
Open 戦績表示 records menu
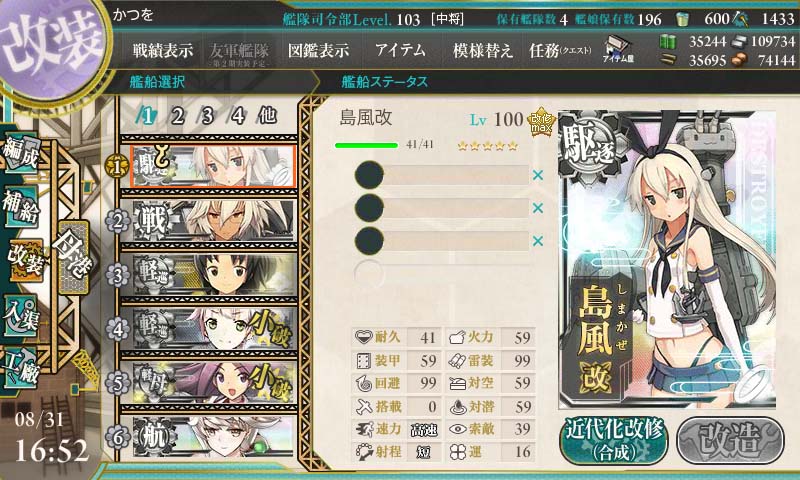pyautogui.click(x=163, y=50)
